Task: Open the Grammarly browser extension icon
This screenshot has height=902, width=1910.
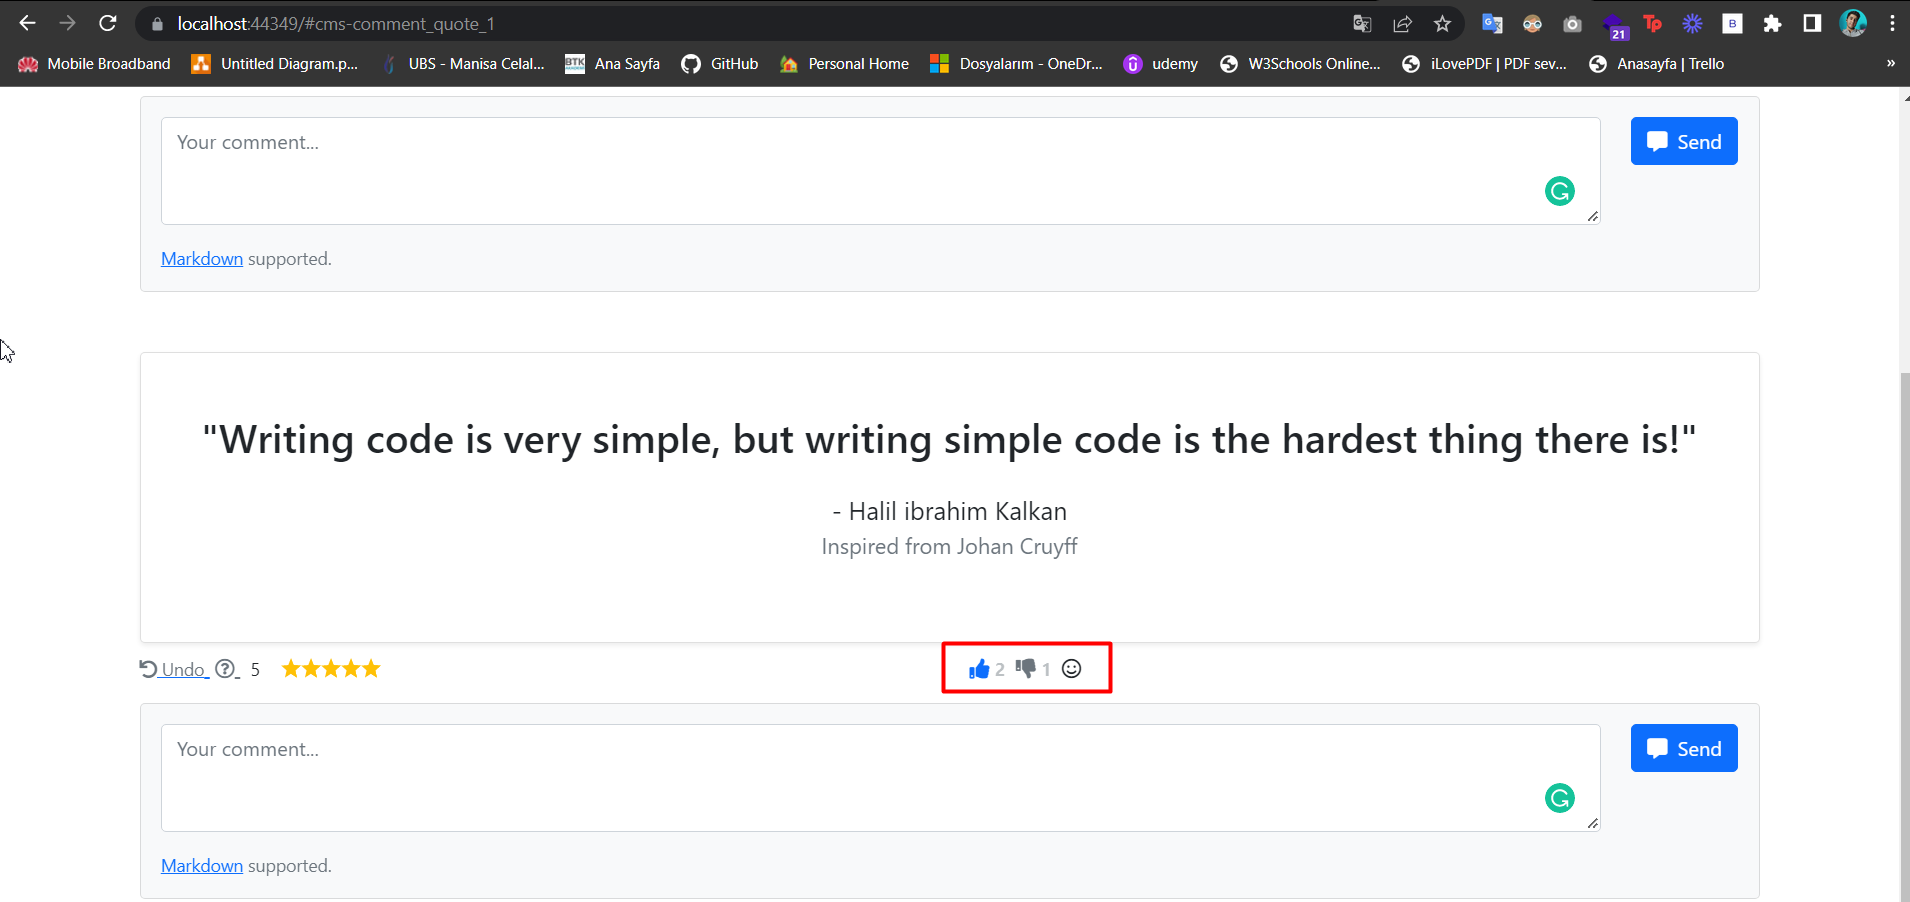Action: [x=1532, y=23]
